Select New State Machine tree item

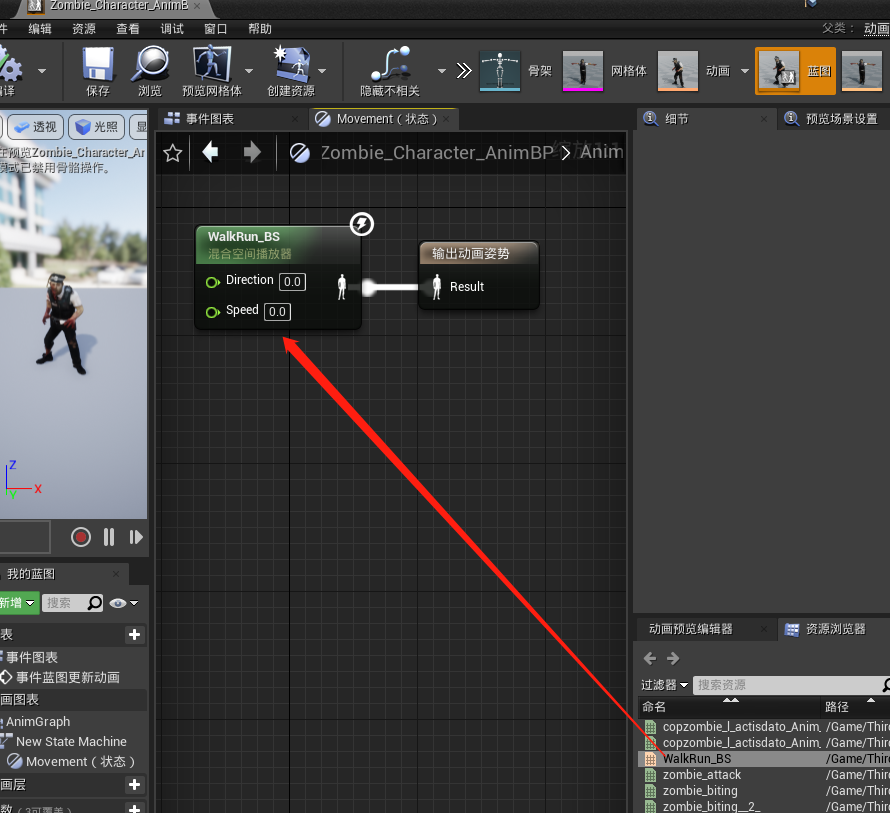tap(71, 741)
